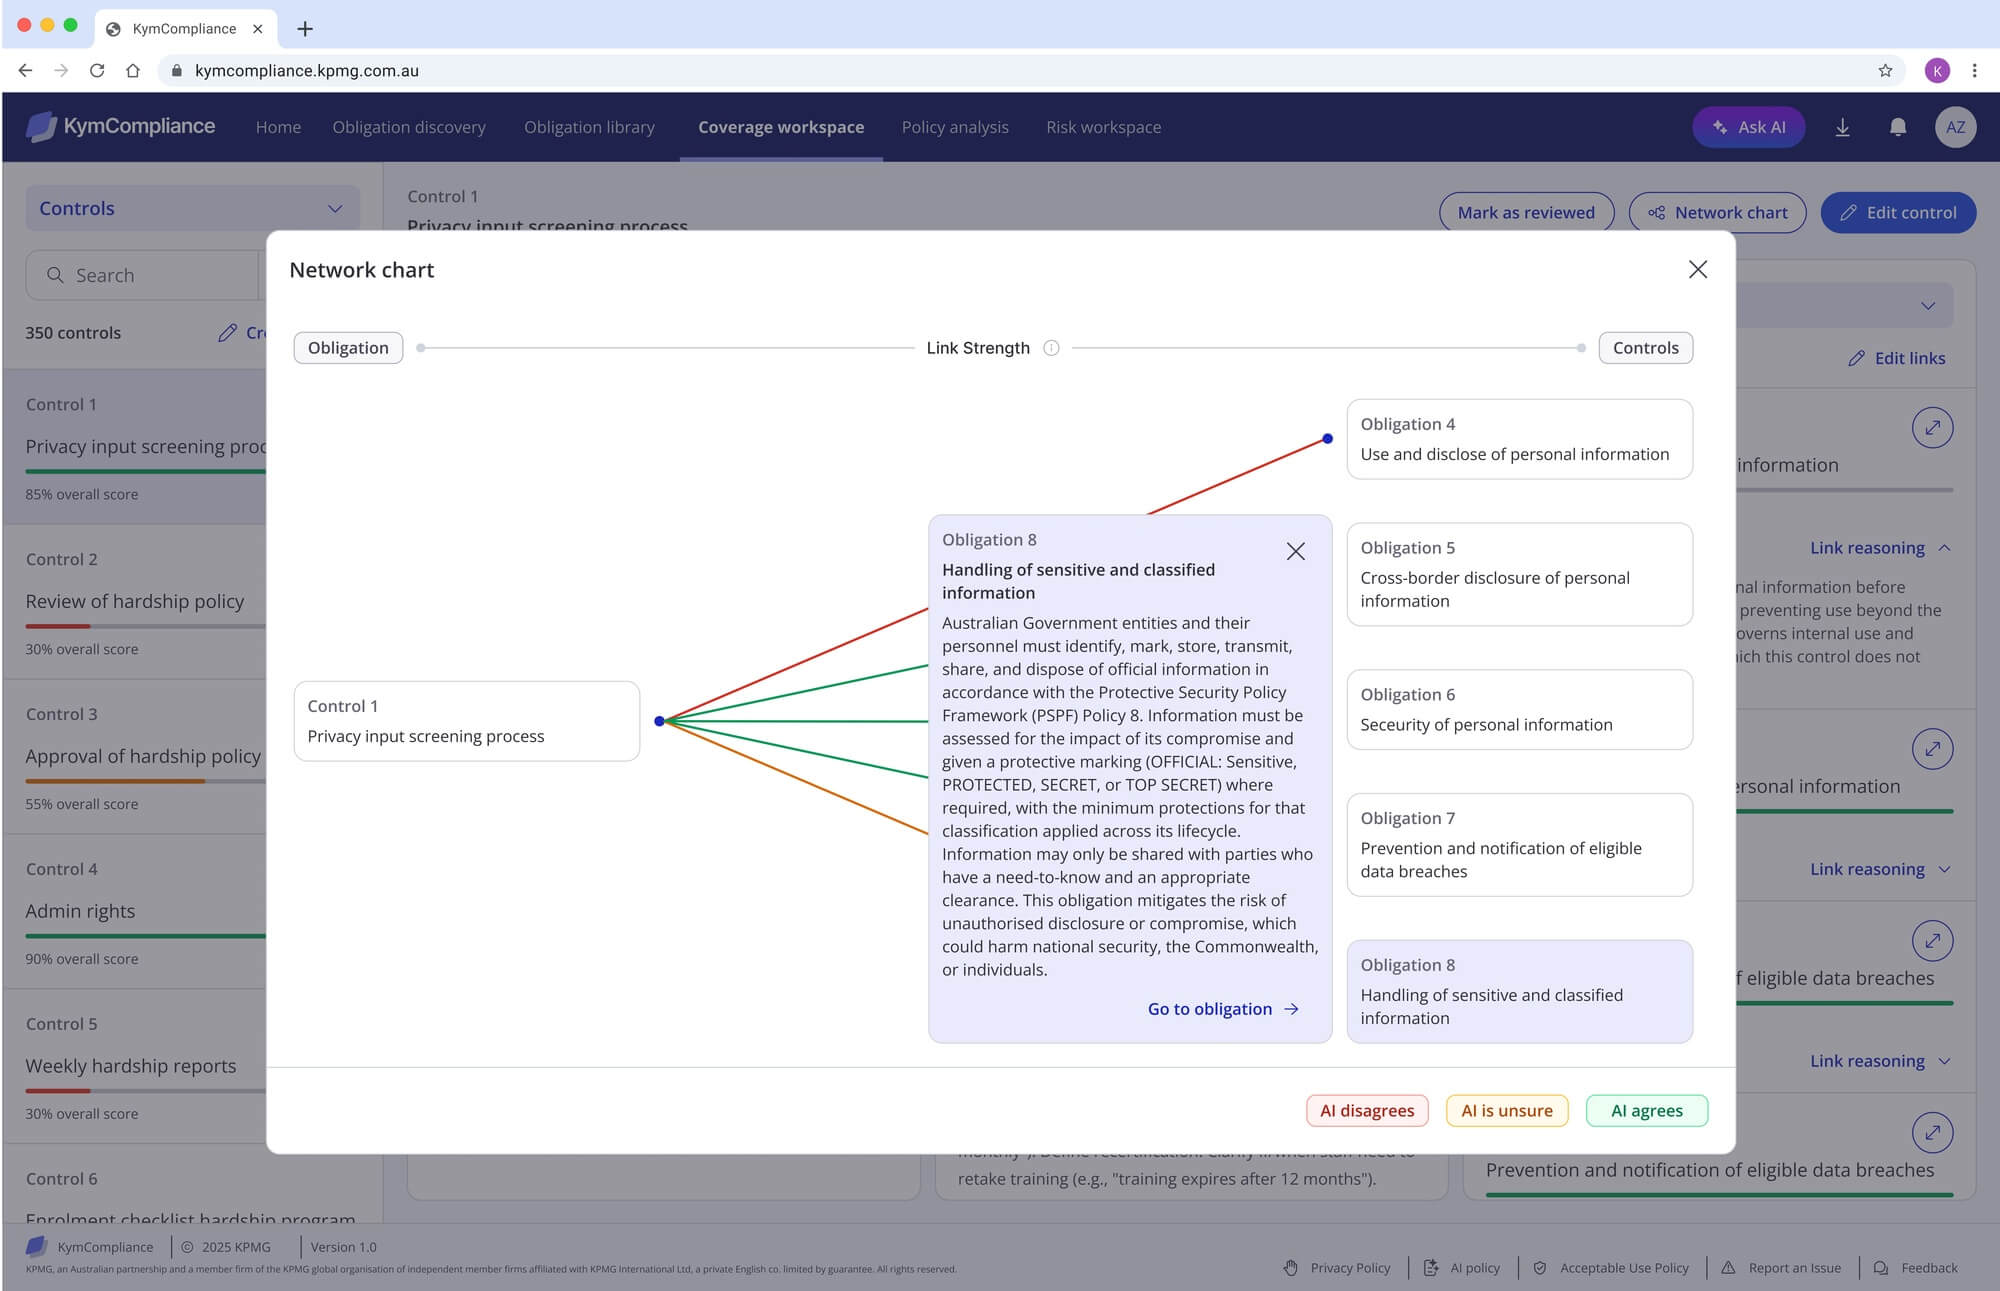
Task: Toggle the AI agrees filter
Action: [1647, 1110]
